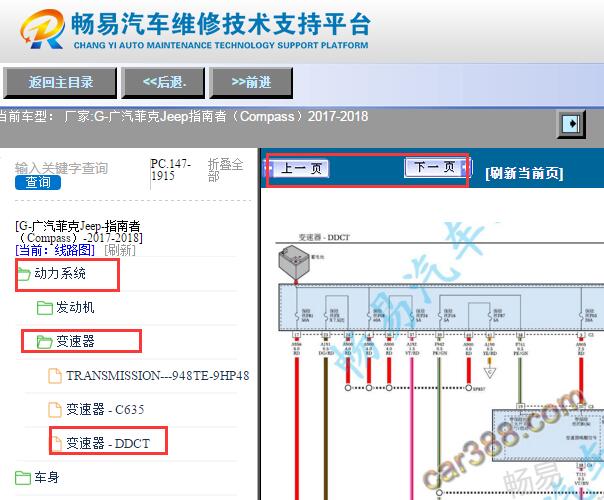Image resolution: width=604 pixels, height=500 pixels.
Task: Click the 当前：线路图 link
Action: click(55, 250)
